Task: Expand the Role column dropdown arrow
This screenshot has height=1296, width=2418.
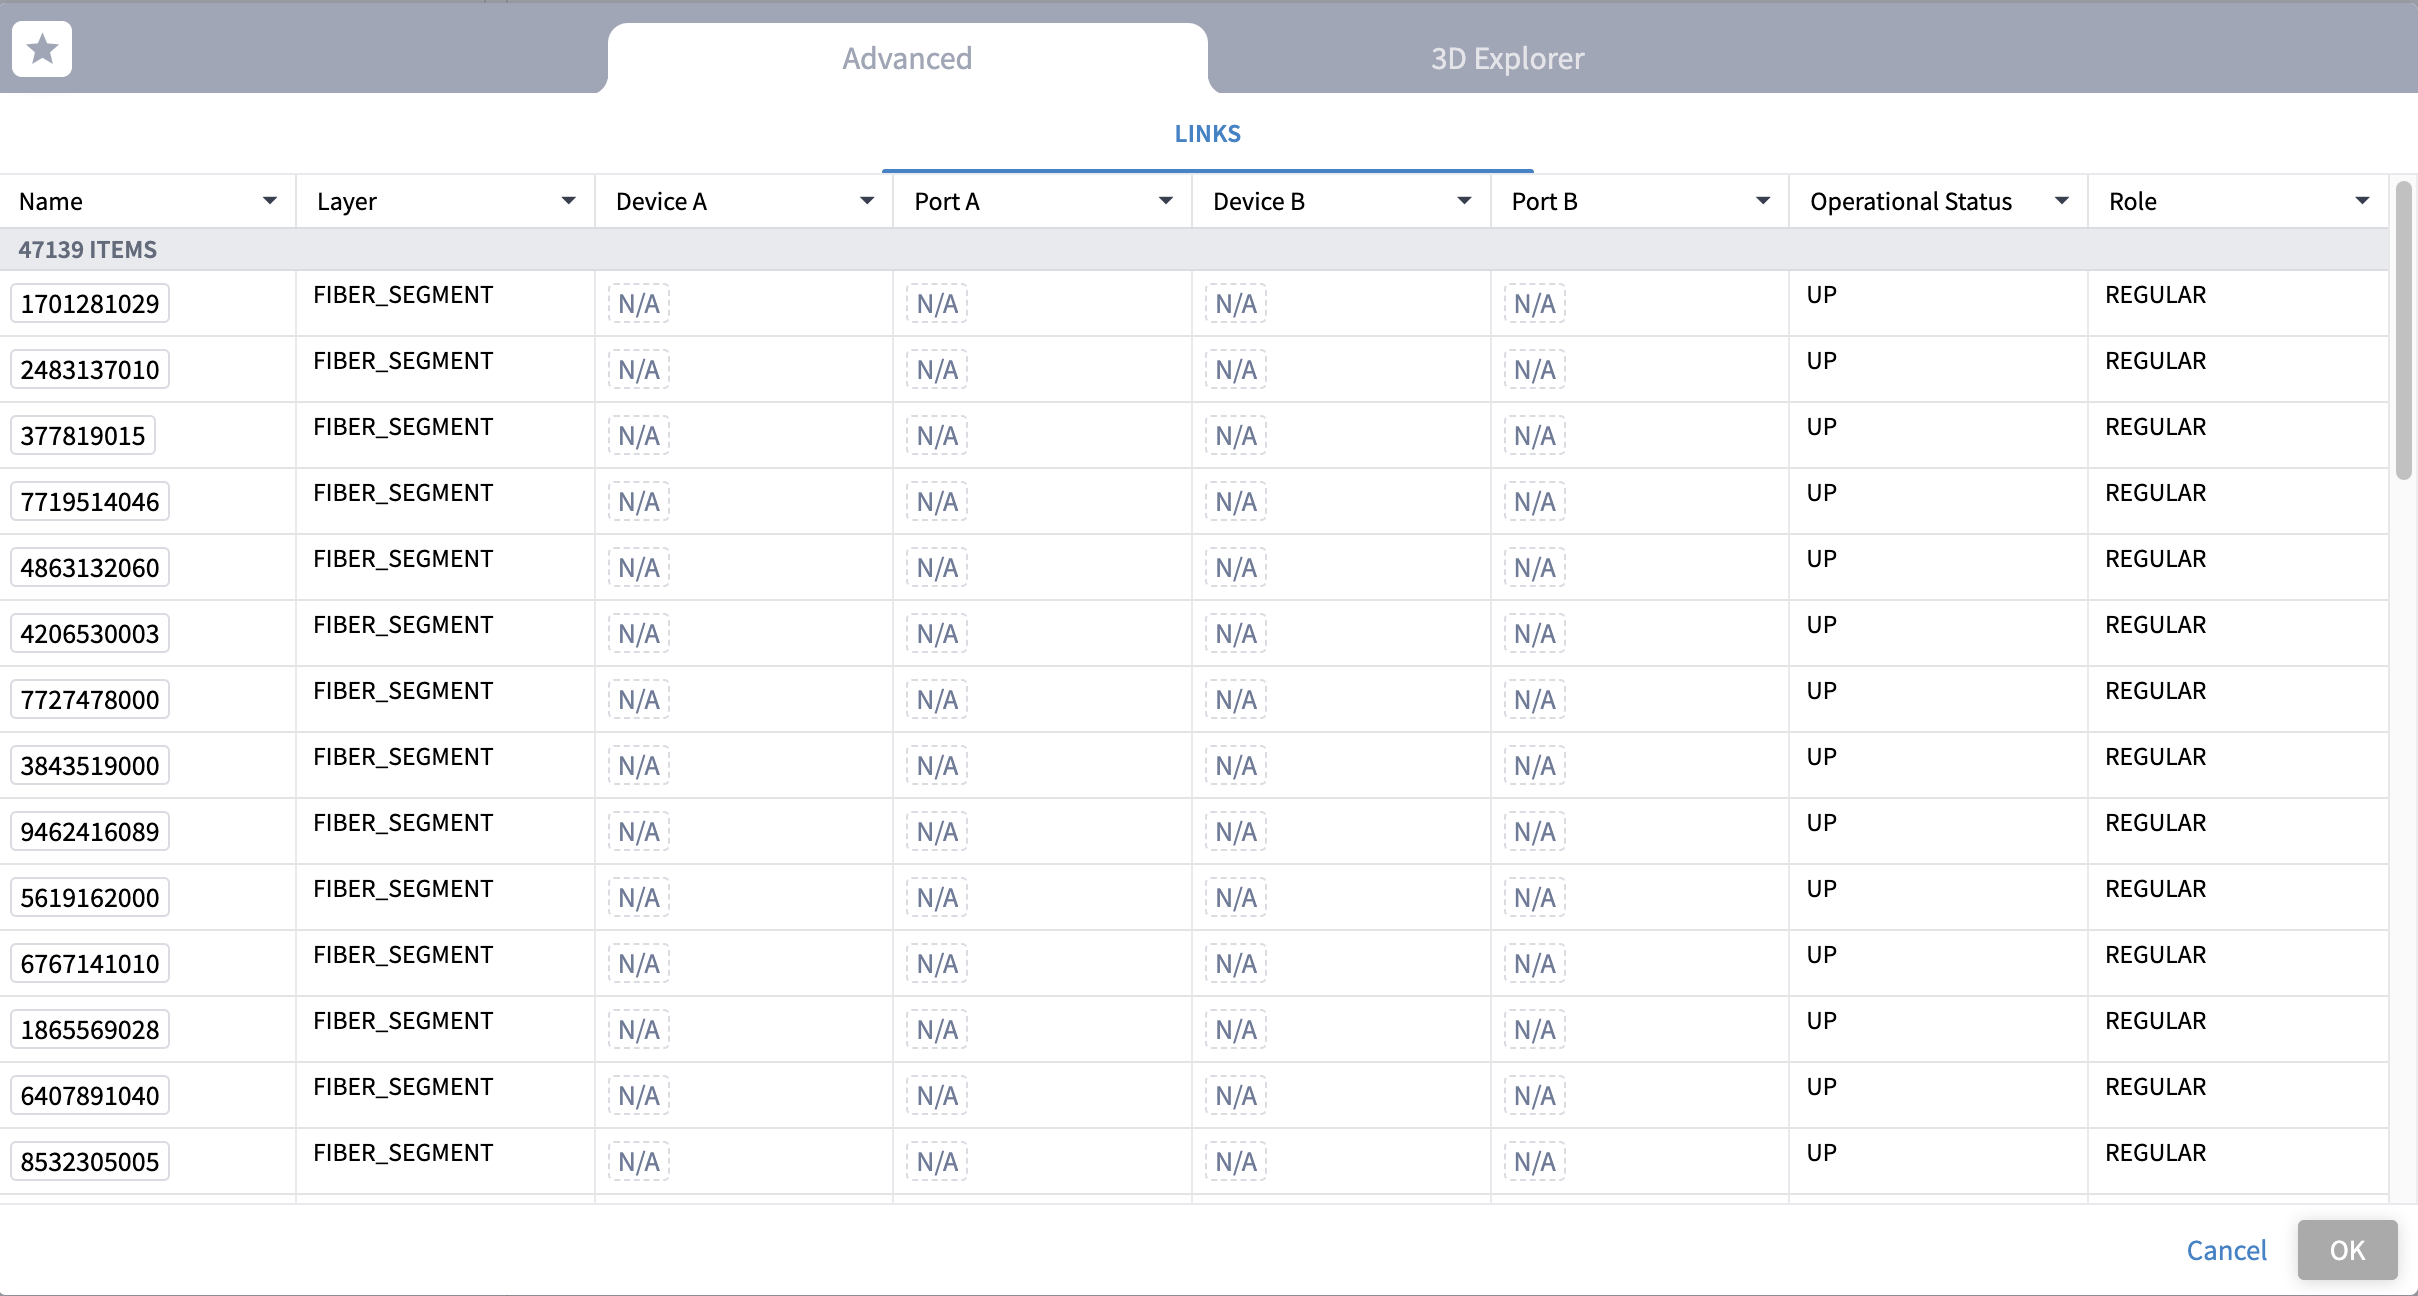Action: coord(2362,201)
